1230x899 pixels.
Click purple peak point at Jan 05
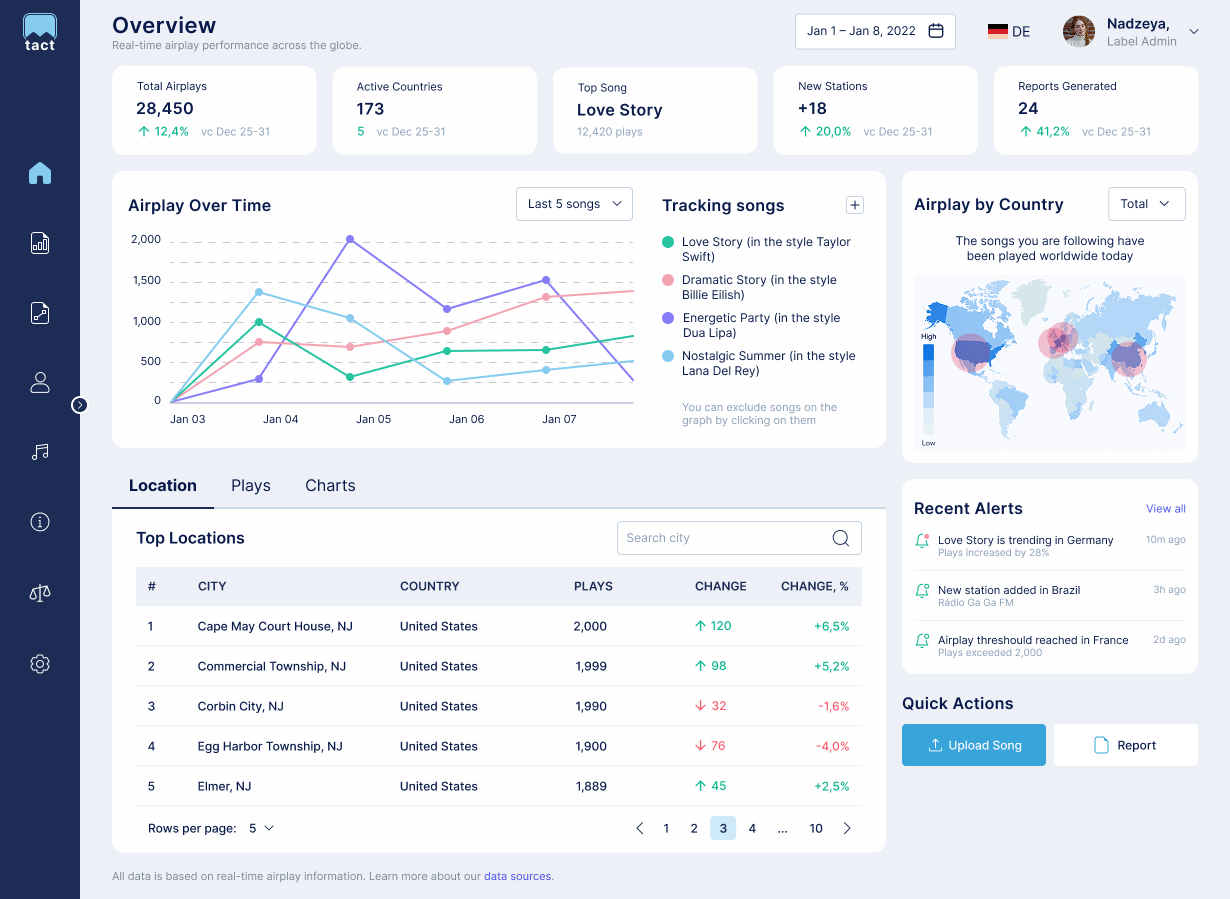(x=350, y=239)
